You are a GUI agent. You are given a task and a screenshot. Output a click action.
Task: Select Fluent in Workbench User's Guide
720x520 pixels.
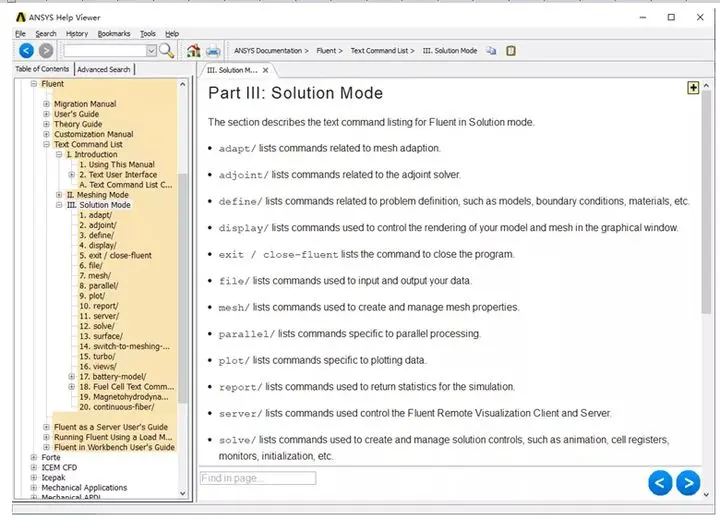(x=114, y=447)
